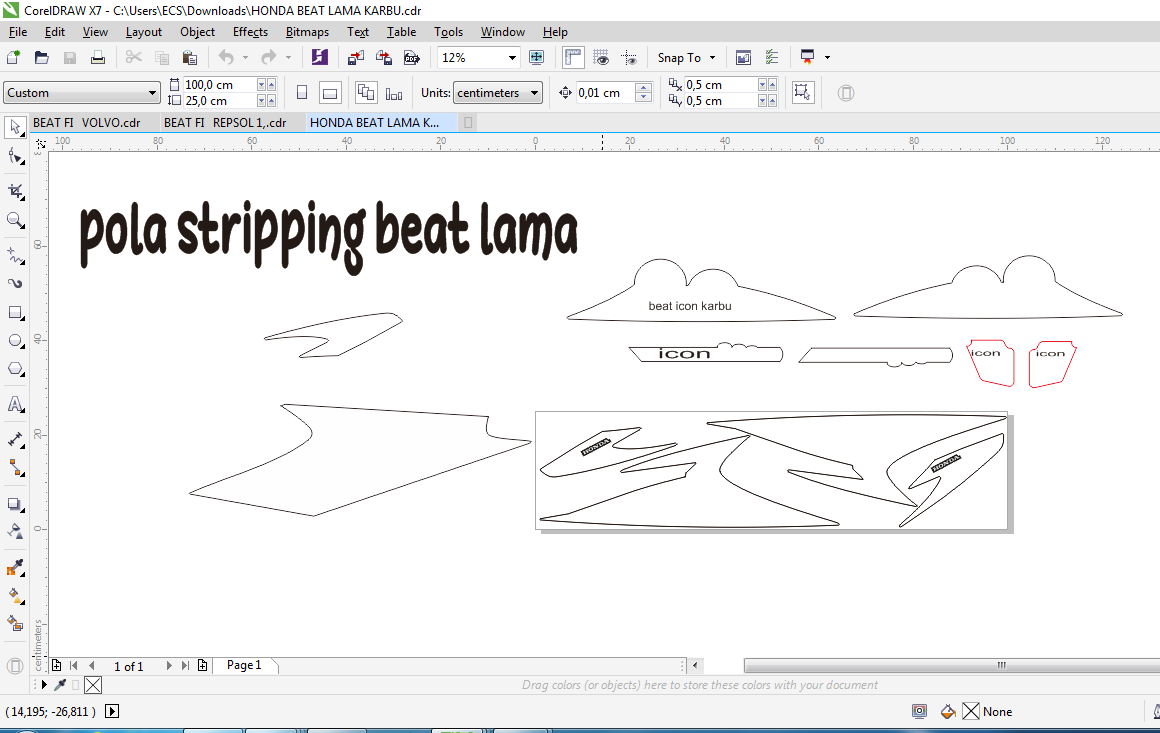The height and width of the screenshot is (733, 1160).
Task: Expand status bar coordinates arrow
Action: [x=112, y=712]
